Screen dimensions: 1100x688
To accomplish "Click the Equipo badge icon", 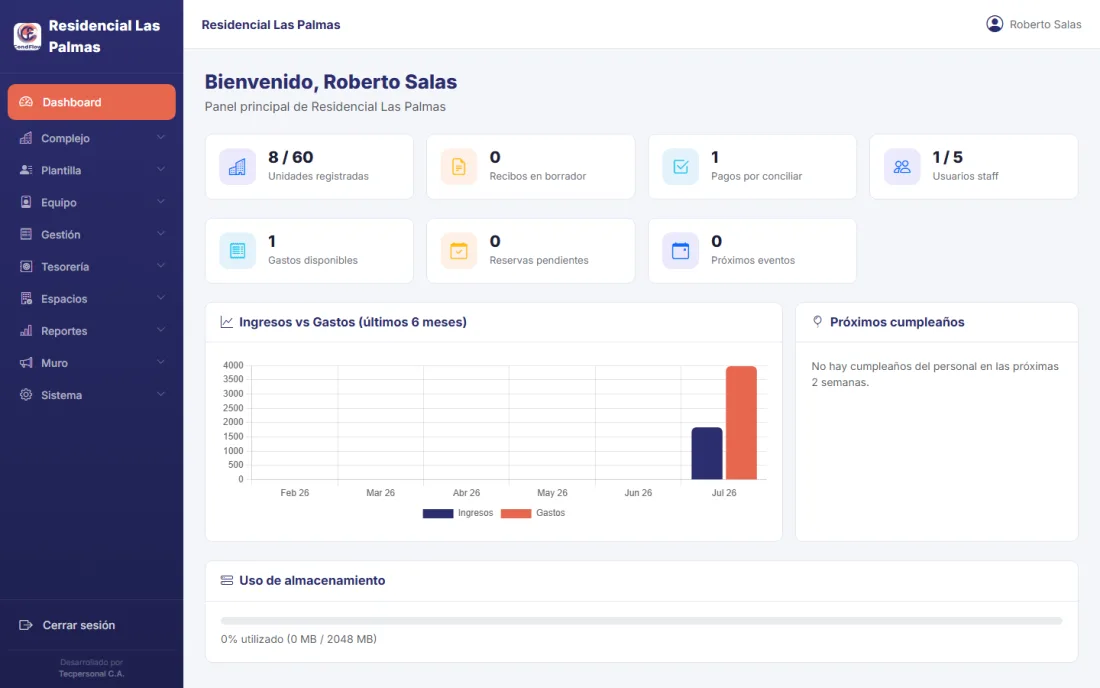I will (x=26, y=202).
